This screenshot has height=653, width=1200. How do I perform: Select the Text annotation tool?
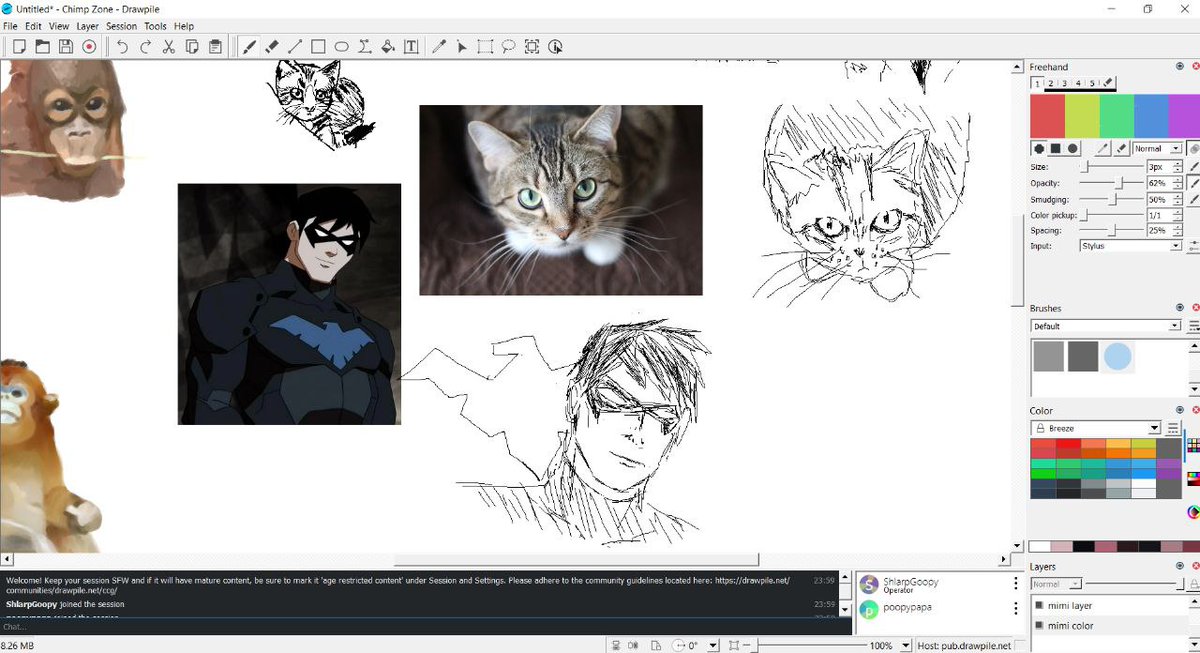pos(410,46)
